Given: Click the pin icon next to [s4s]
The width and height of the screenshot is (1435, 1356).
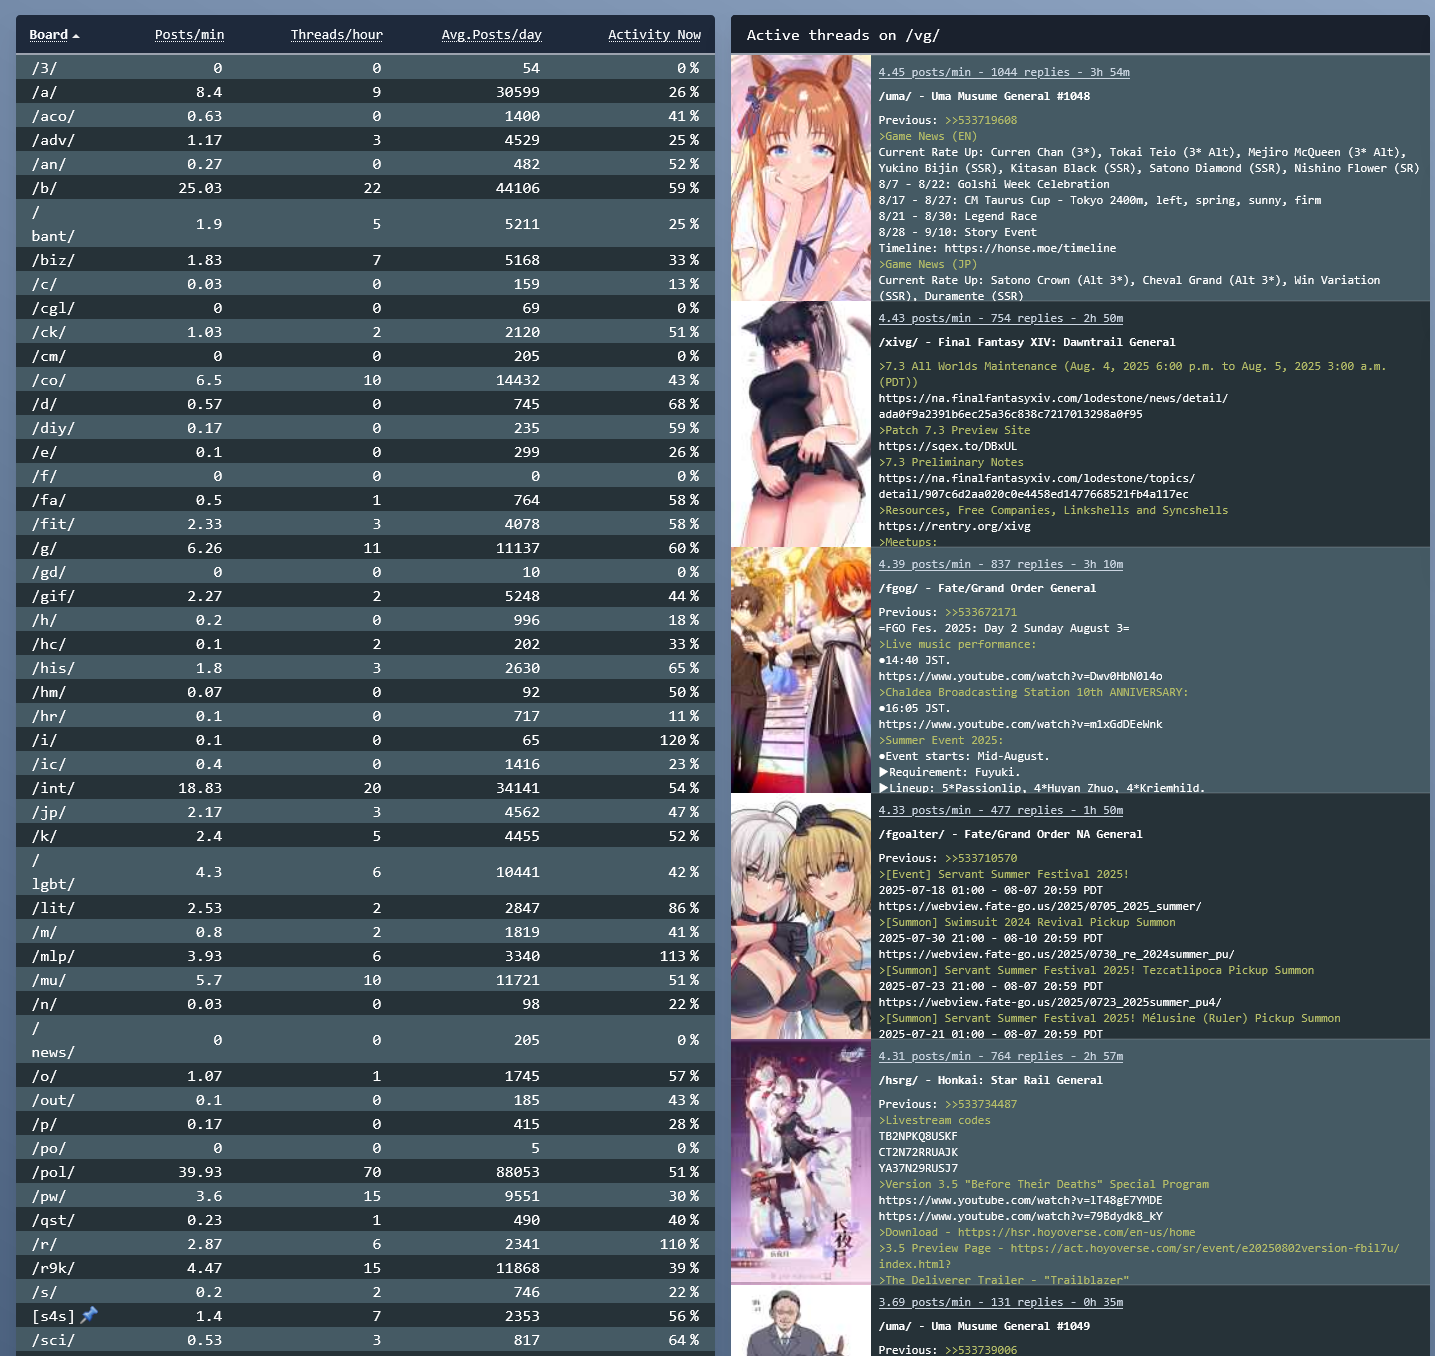Looking at the screenshot, I should coord(89,1315).
